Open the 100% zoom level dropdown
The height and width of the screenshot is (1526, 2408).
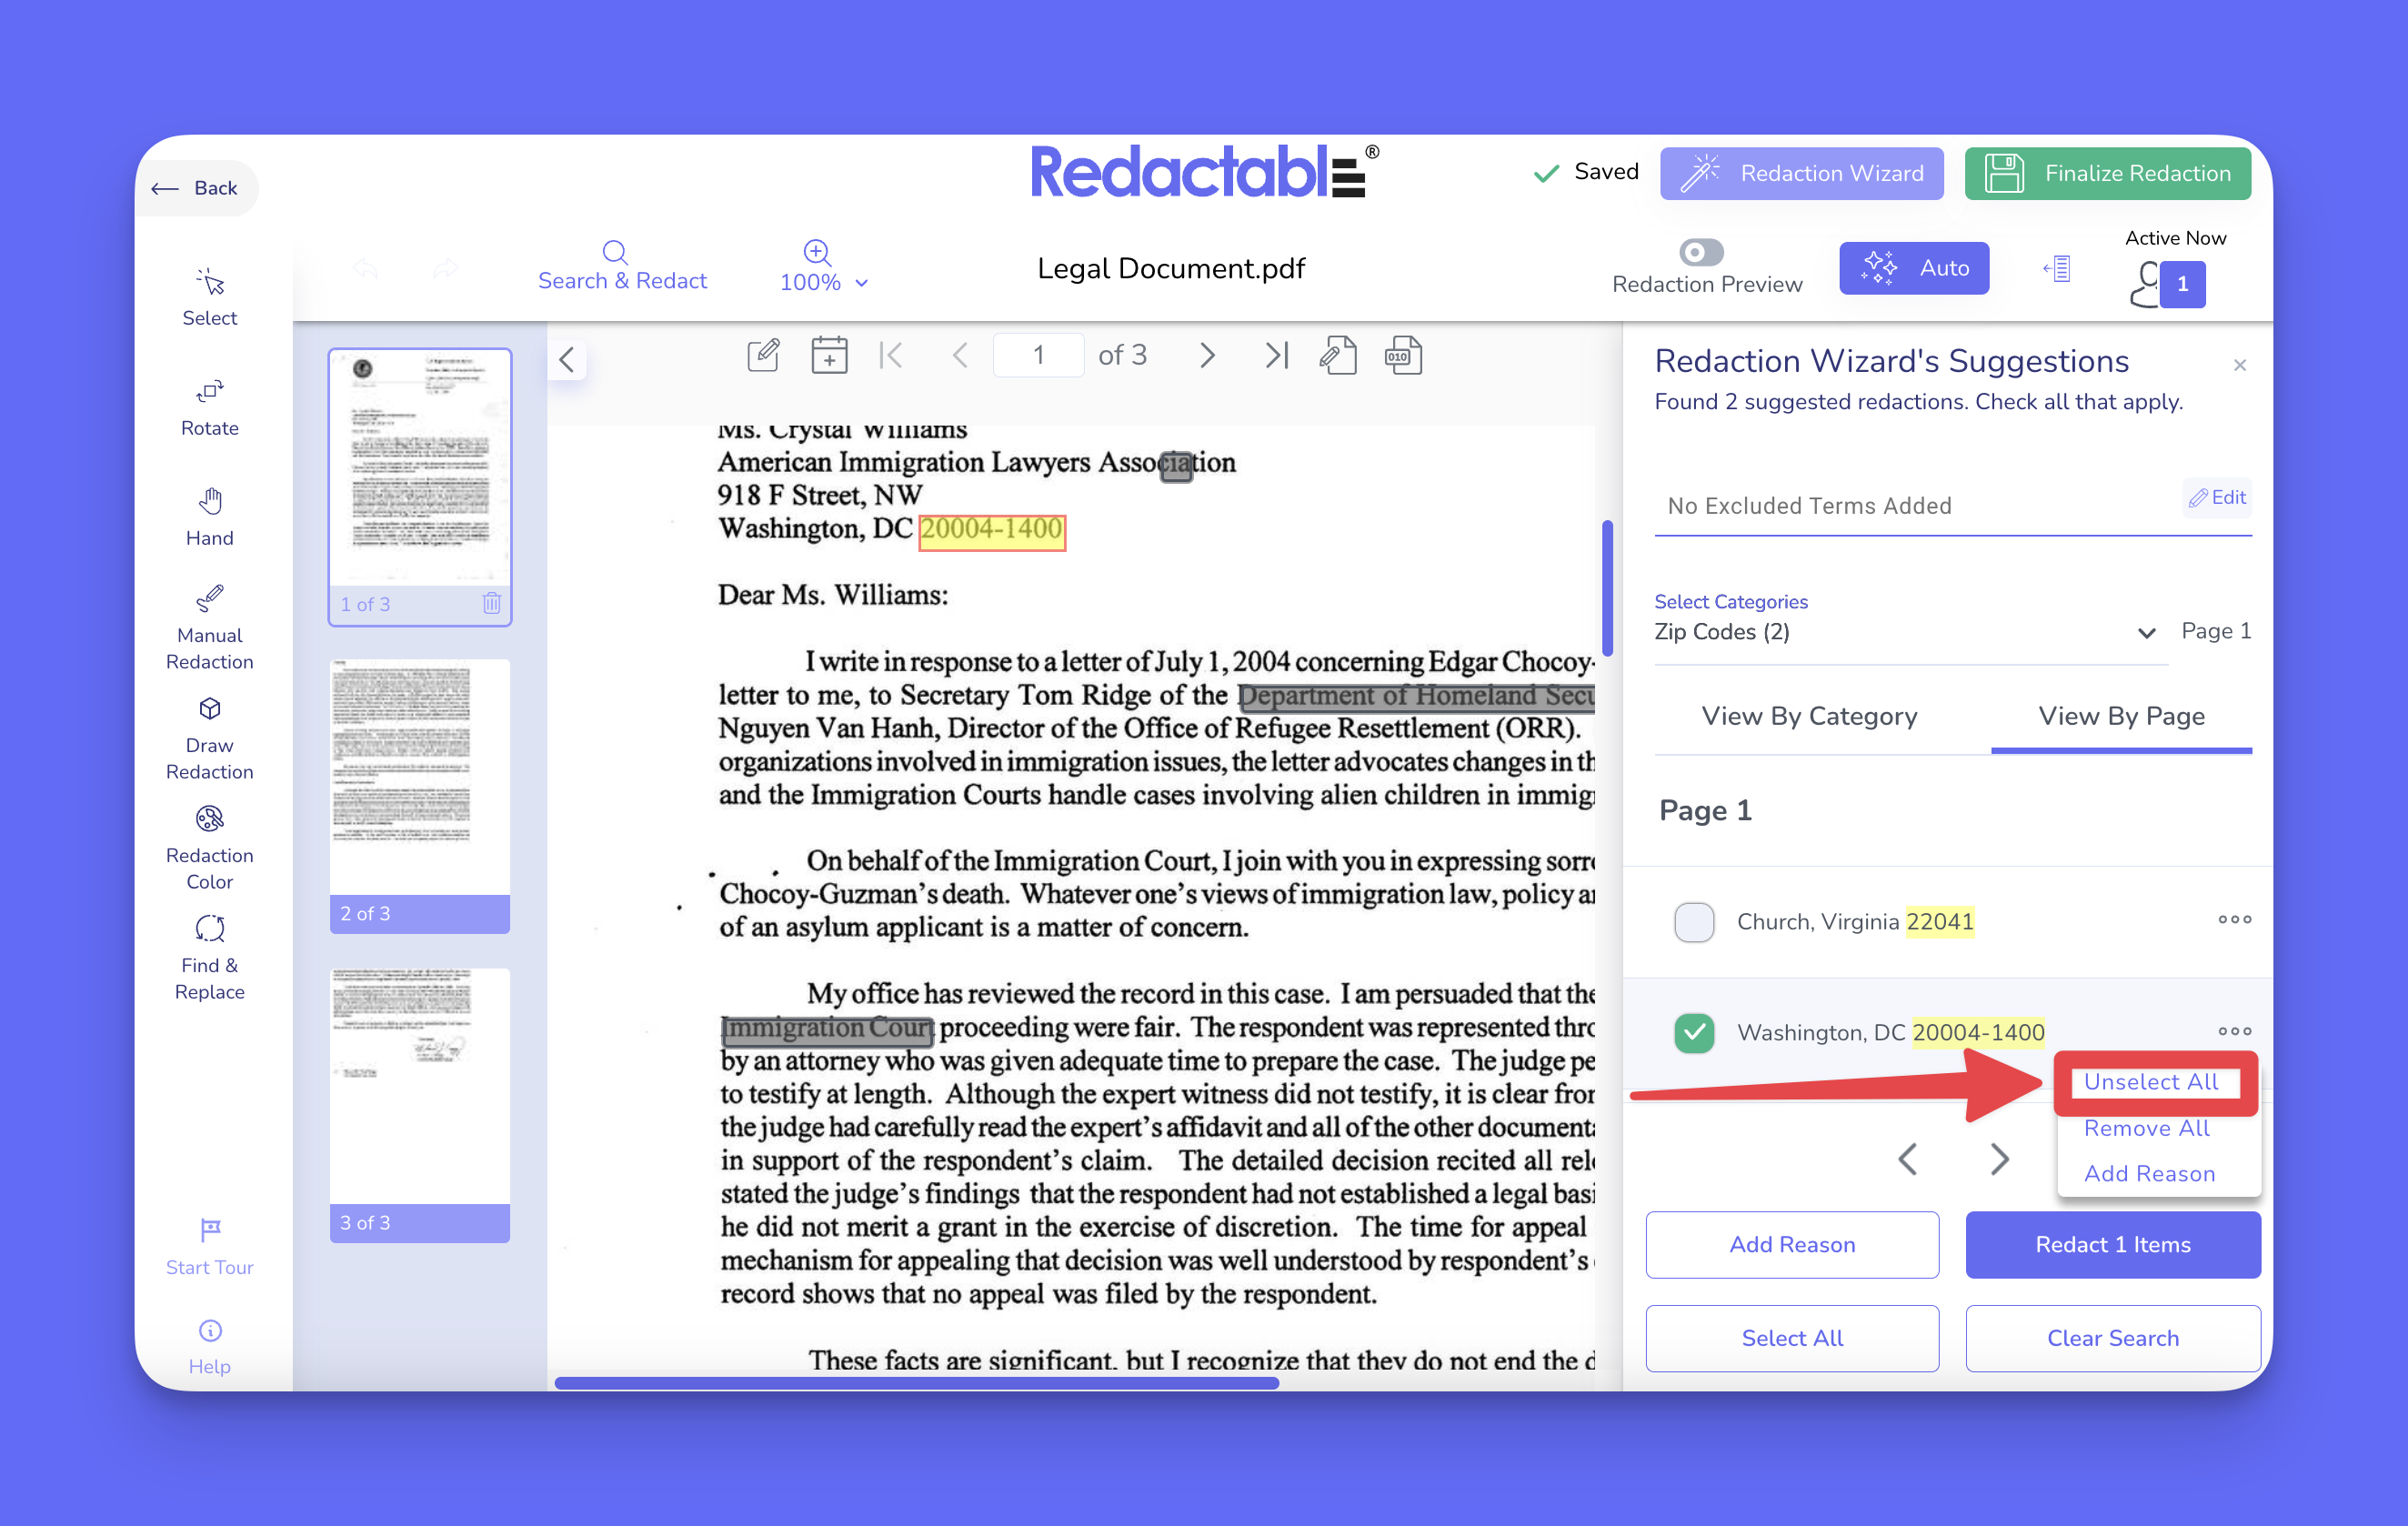point(823,281)
